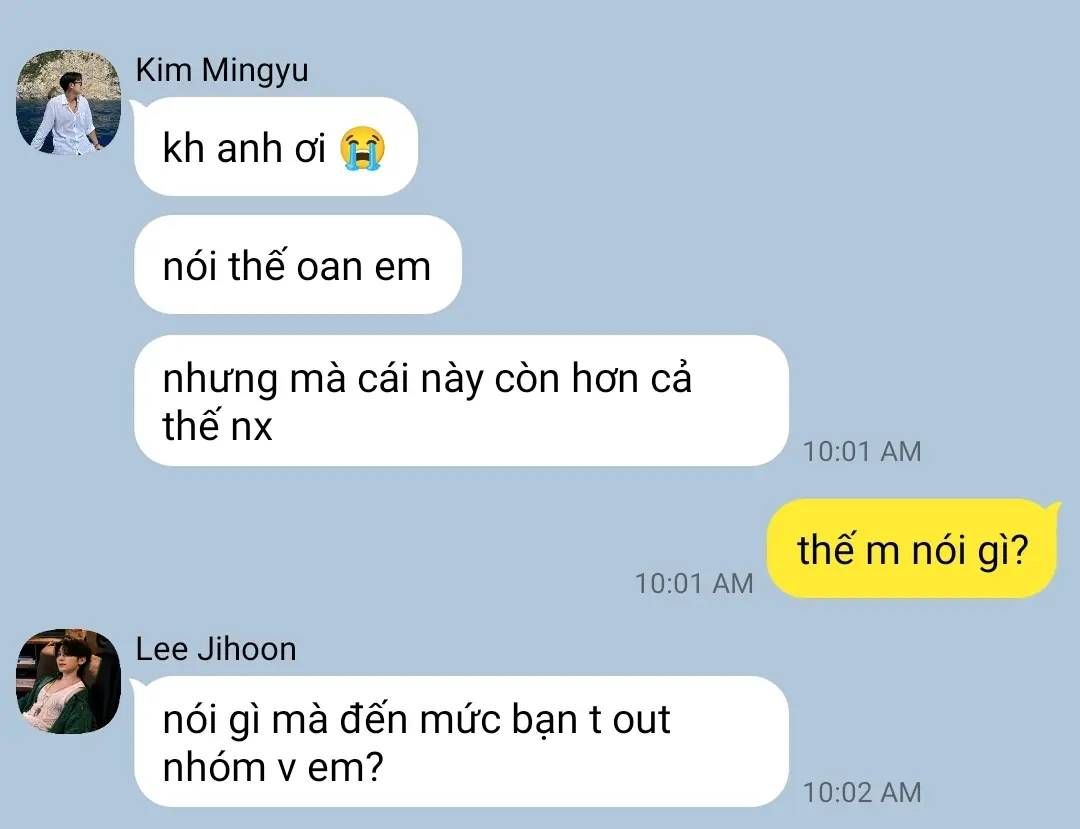The image size is (1080, 829).
Task: Click the word 'out' in Jihoon's message
Action: tap(641, 720)
